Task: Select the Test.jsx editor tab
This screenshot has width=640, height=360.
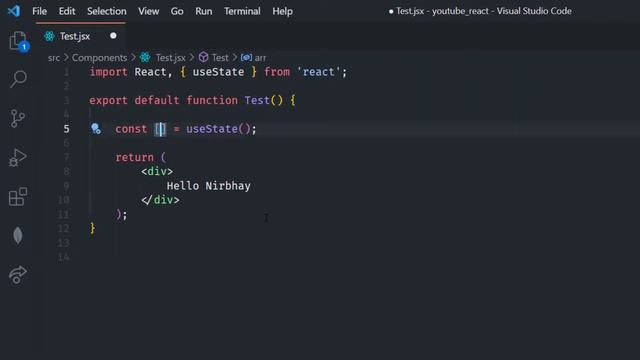Action: [81, 36]
